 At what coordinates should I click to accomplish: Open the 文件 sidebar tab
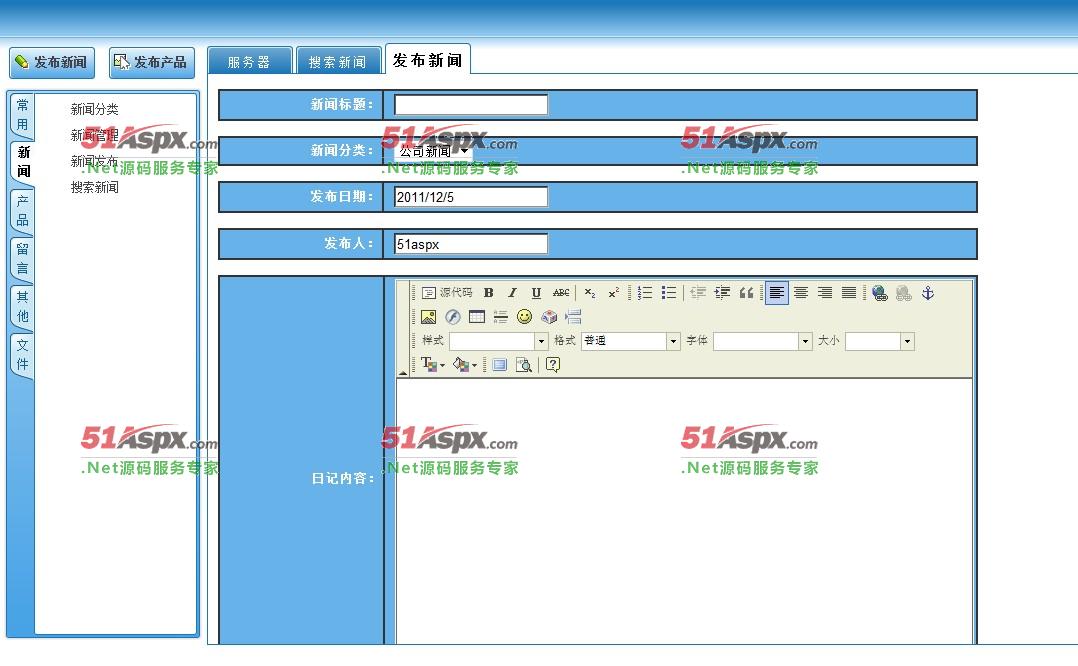(x=23, y=355)
